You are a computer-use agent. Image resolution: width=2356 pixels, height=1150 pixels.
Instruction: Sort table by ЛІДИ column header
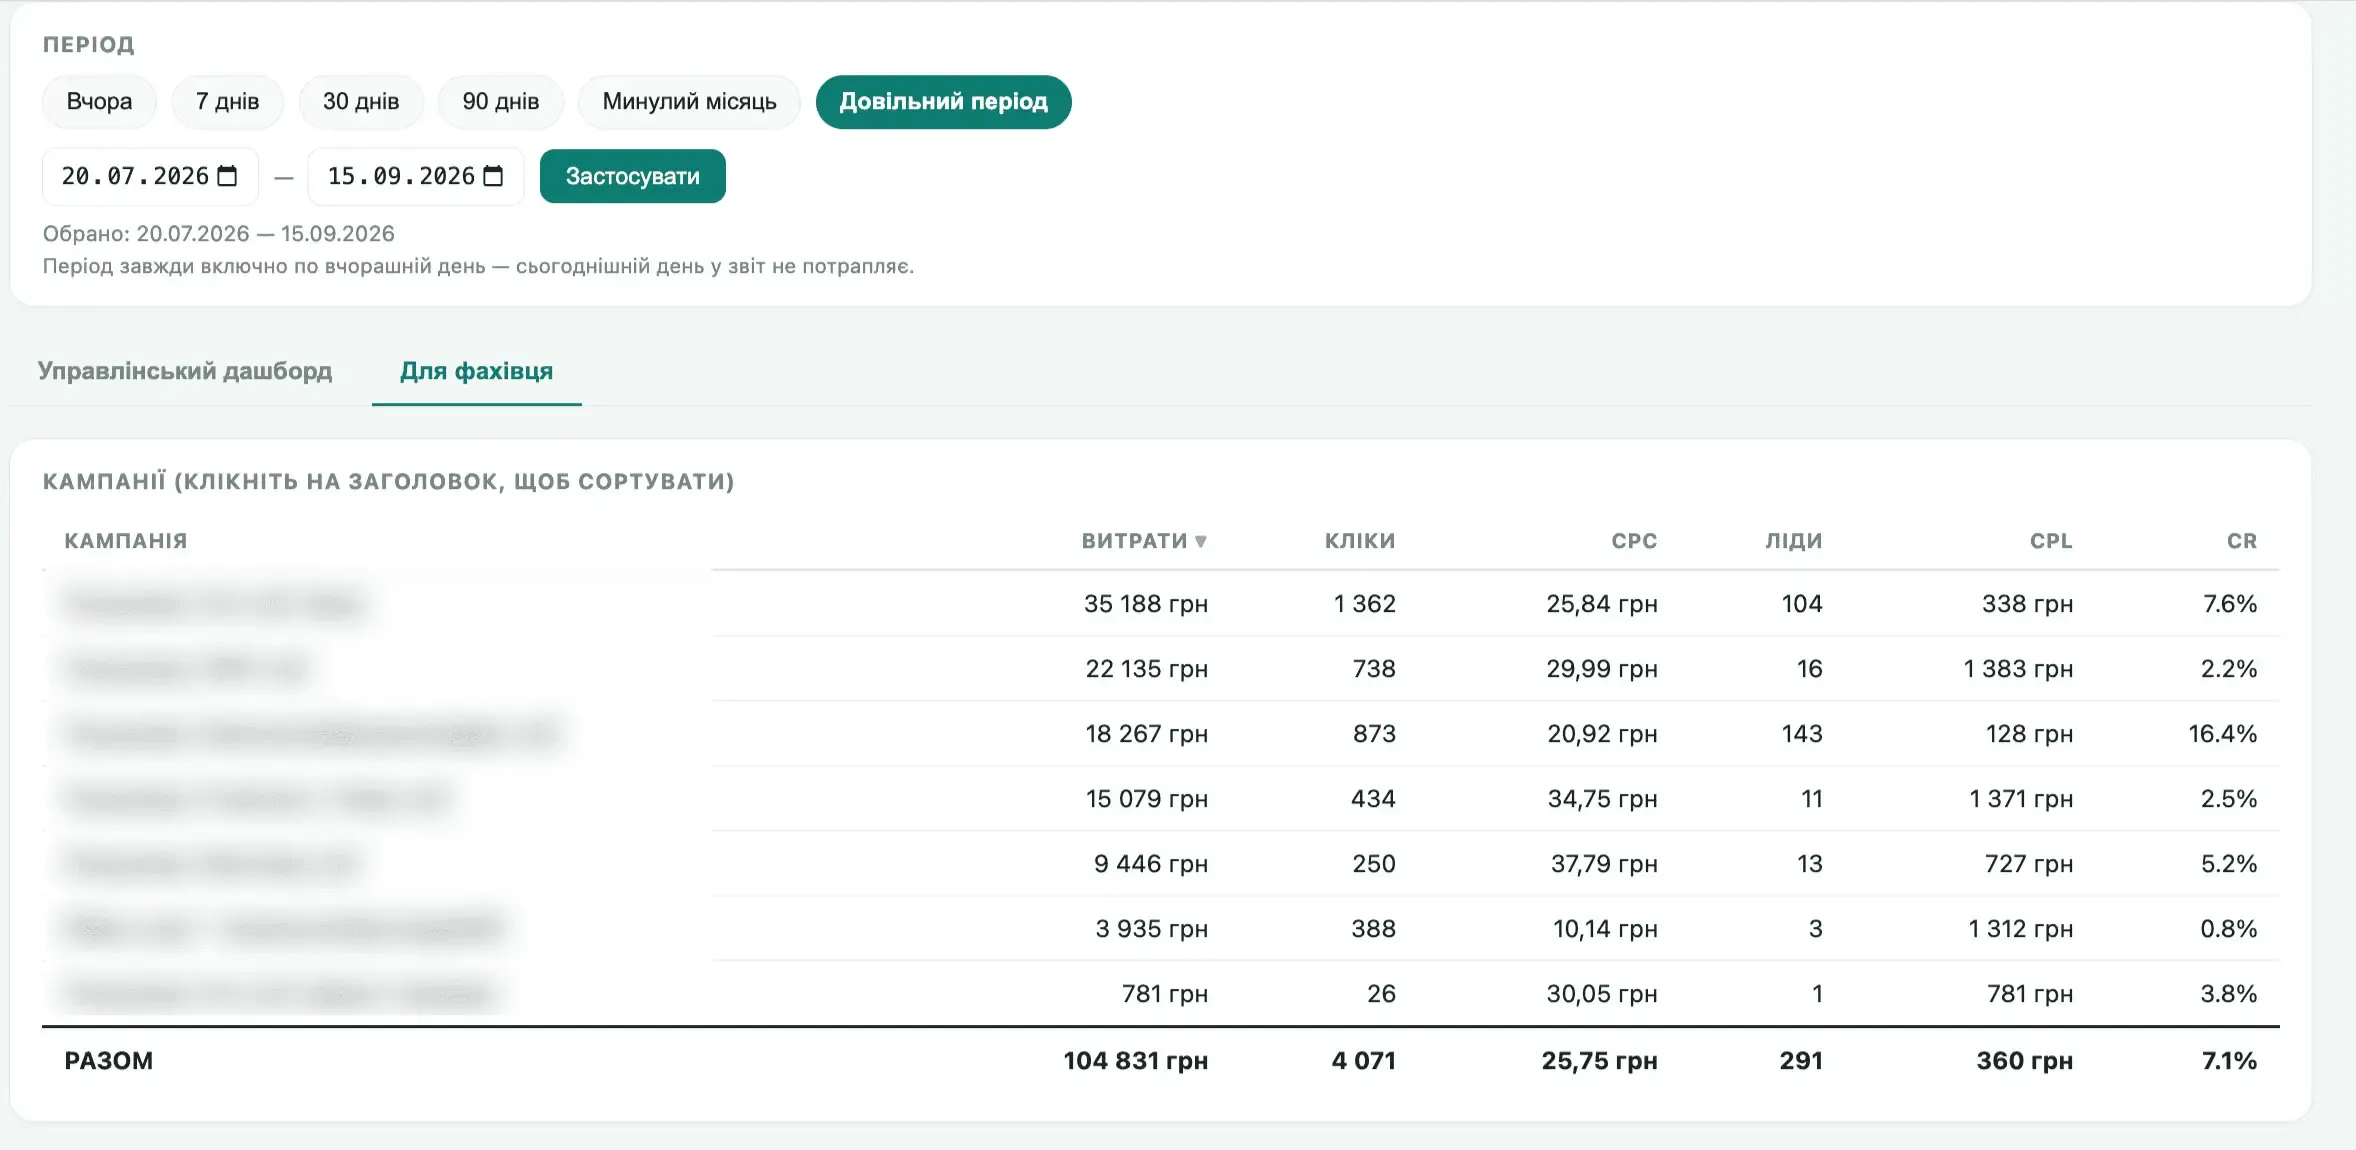[x=1794, y=541]
